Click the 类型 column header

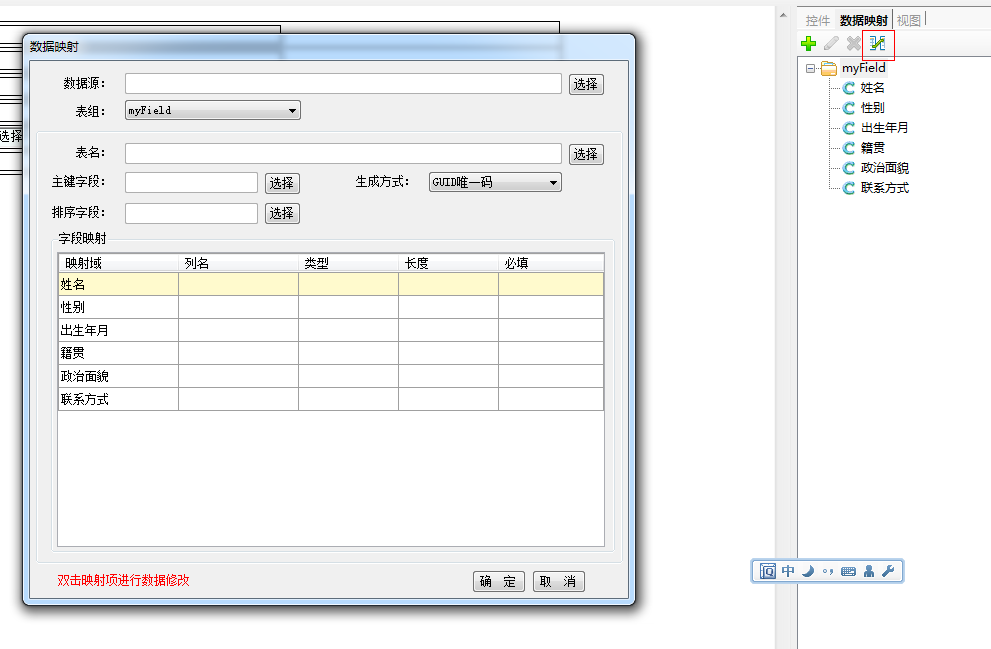coord(348,263)
